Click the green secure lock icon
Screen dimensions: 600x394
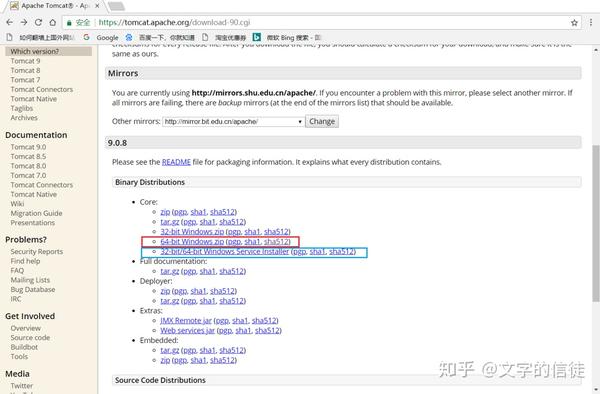point(69,23)
